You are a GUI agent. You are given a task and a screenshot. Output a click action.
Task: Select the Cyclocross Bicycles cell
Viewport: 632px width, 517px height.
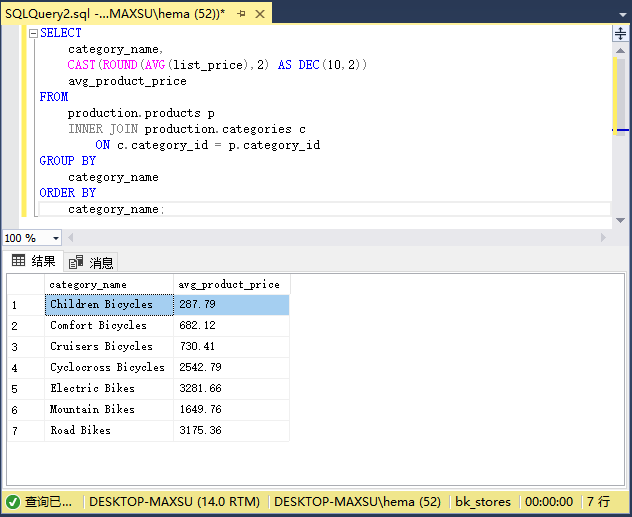[x=109, y=368]
